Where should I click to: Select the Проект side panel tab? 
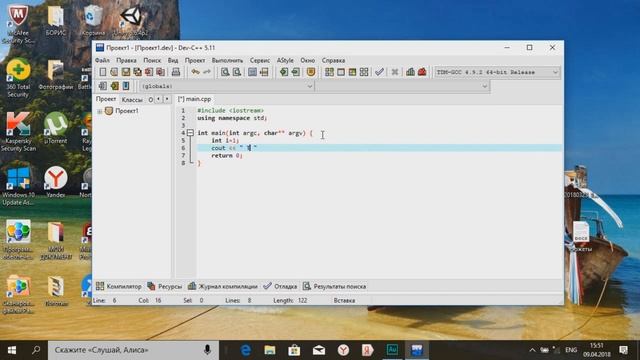pyautogui.click(x=106, y=99)
